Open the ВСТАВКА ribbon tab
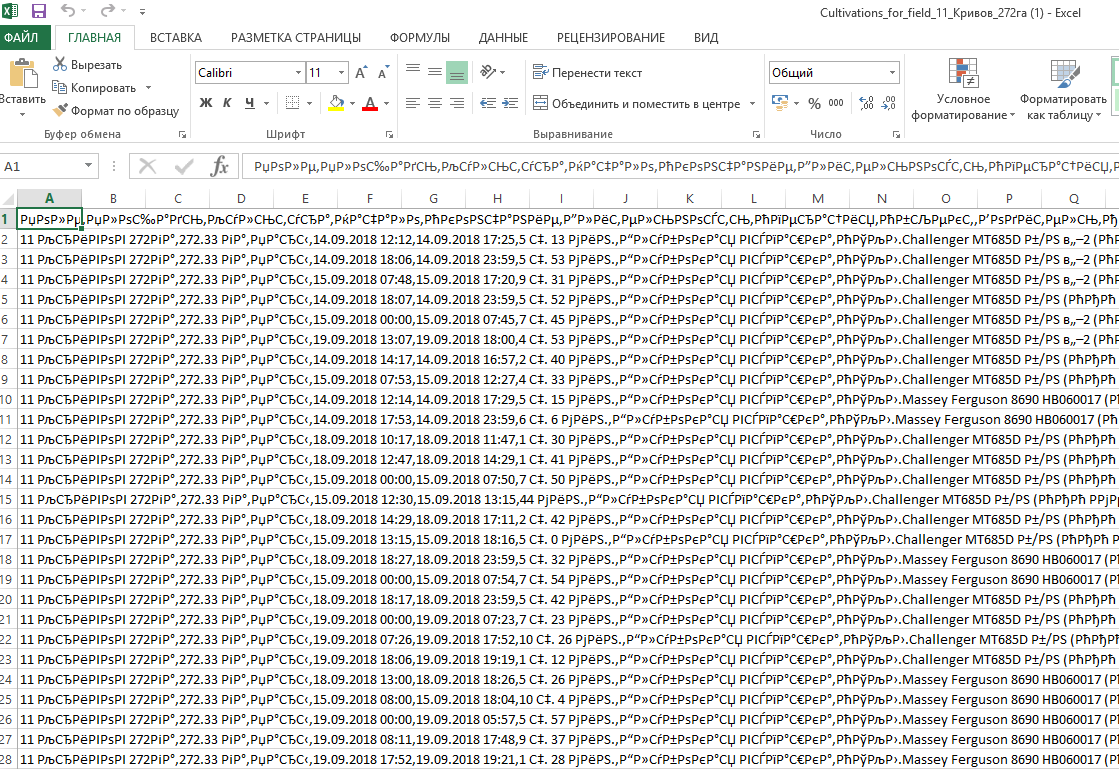1119x769 pixels. 176,38
